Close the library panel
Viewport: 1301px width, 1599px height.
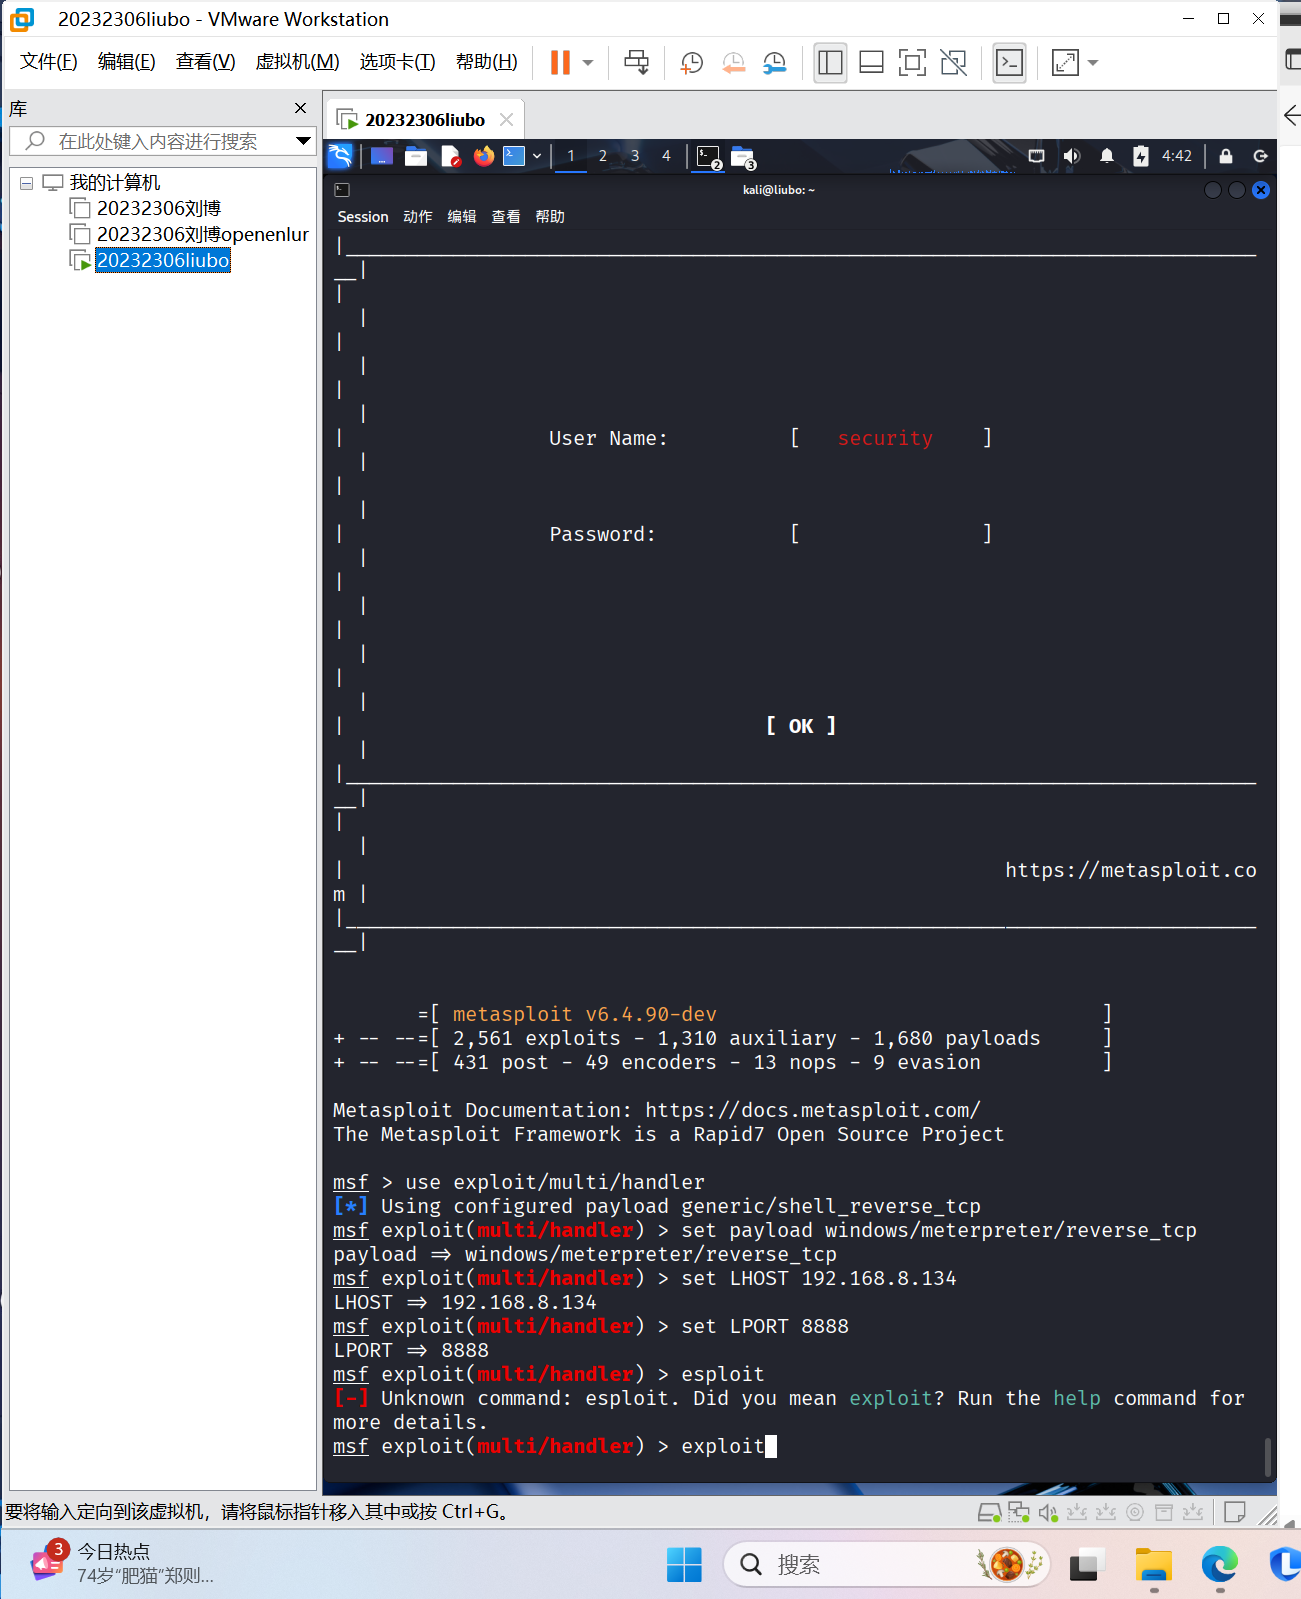[301, 108]
